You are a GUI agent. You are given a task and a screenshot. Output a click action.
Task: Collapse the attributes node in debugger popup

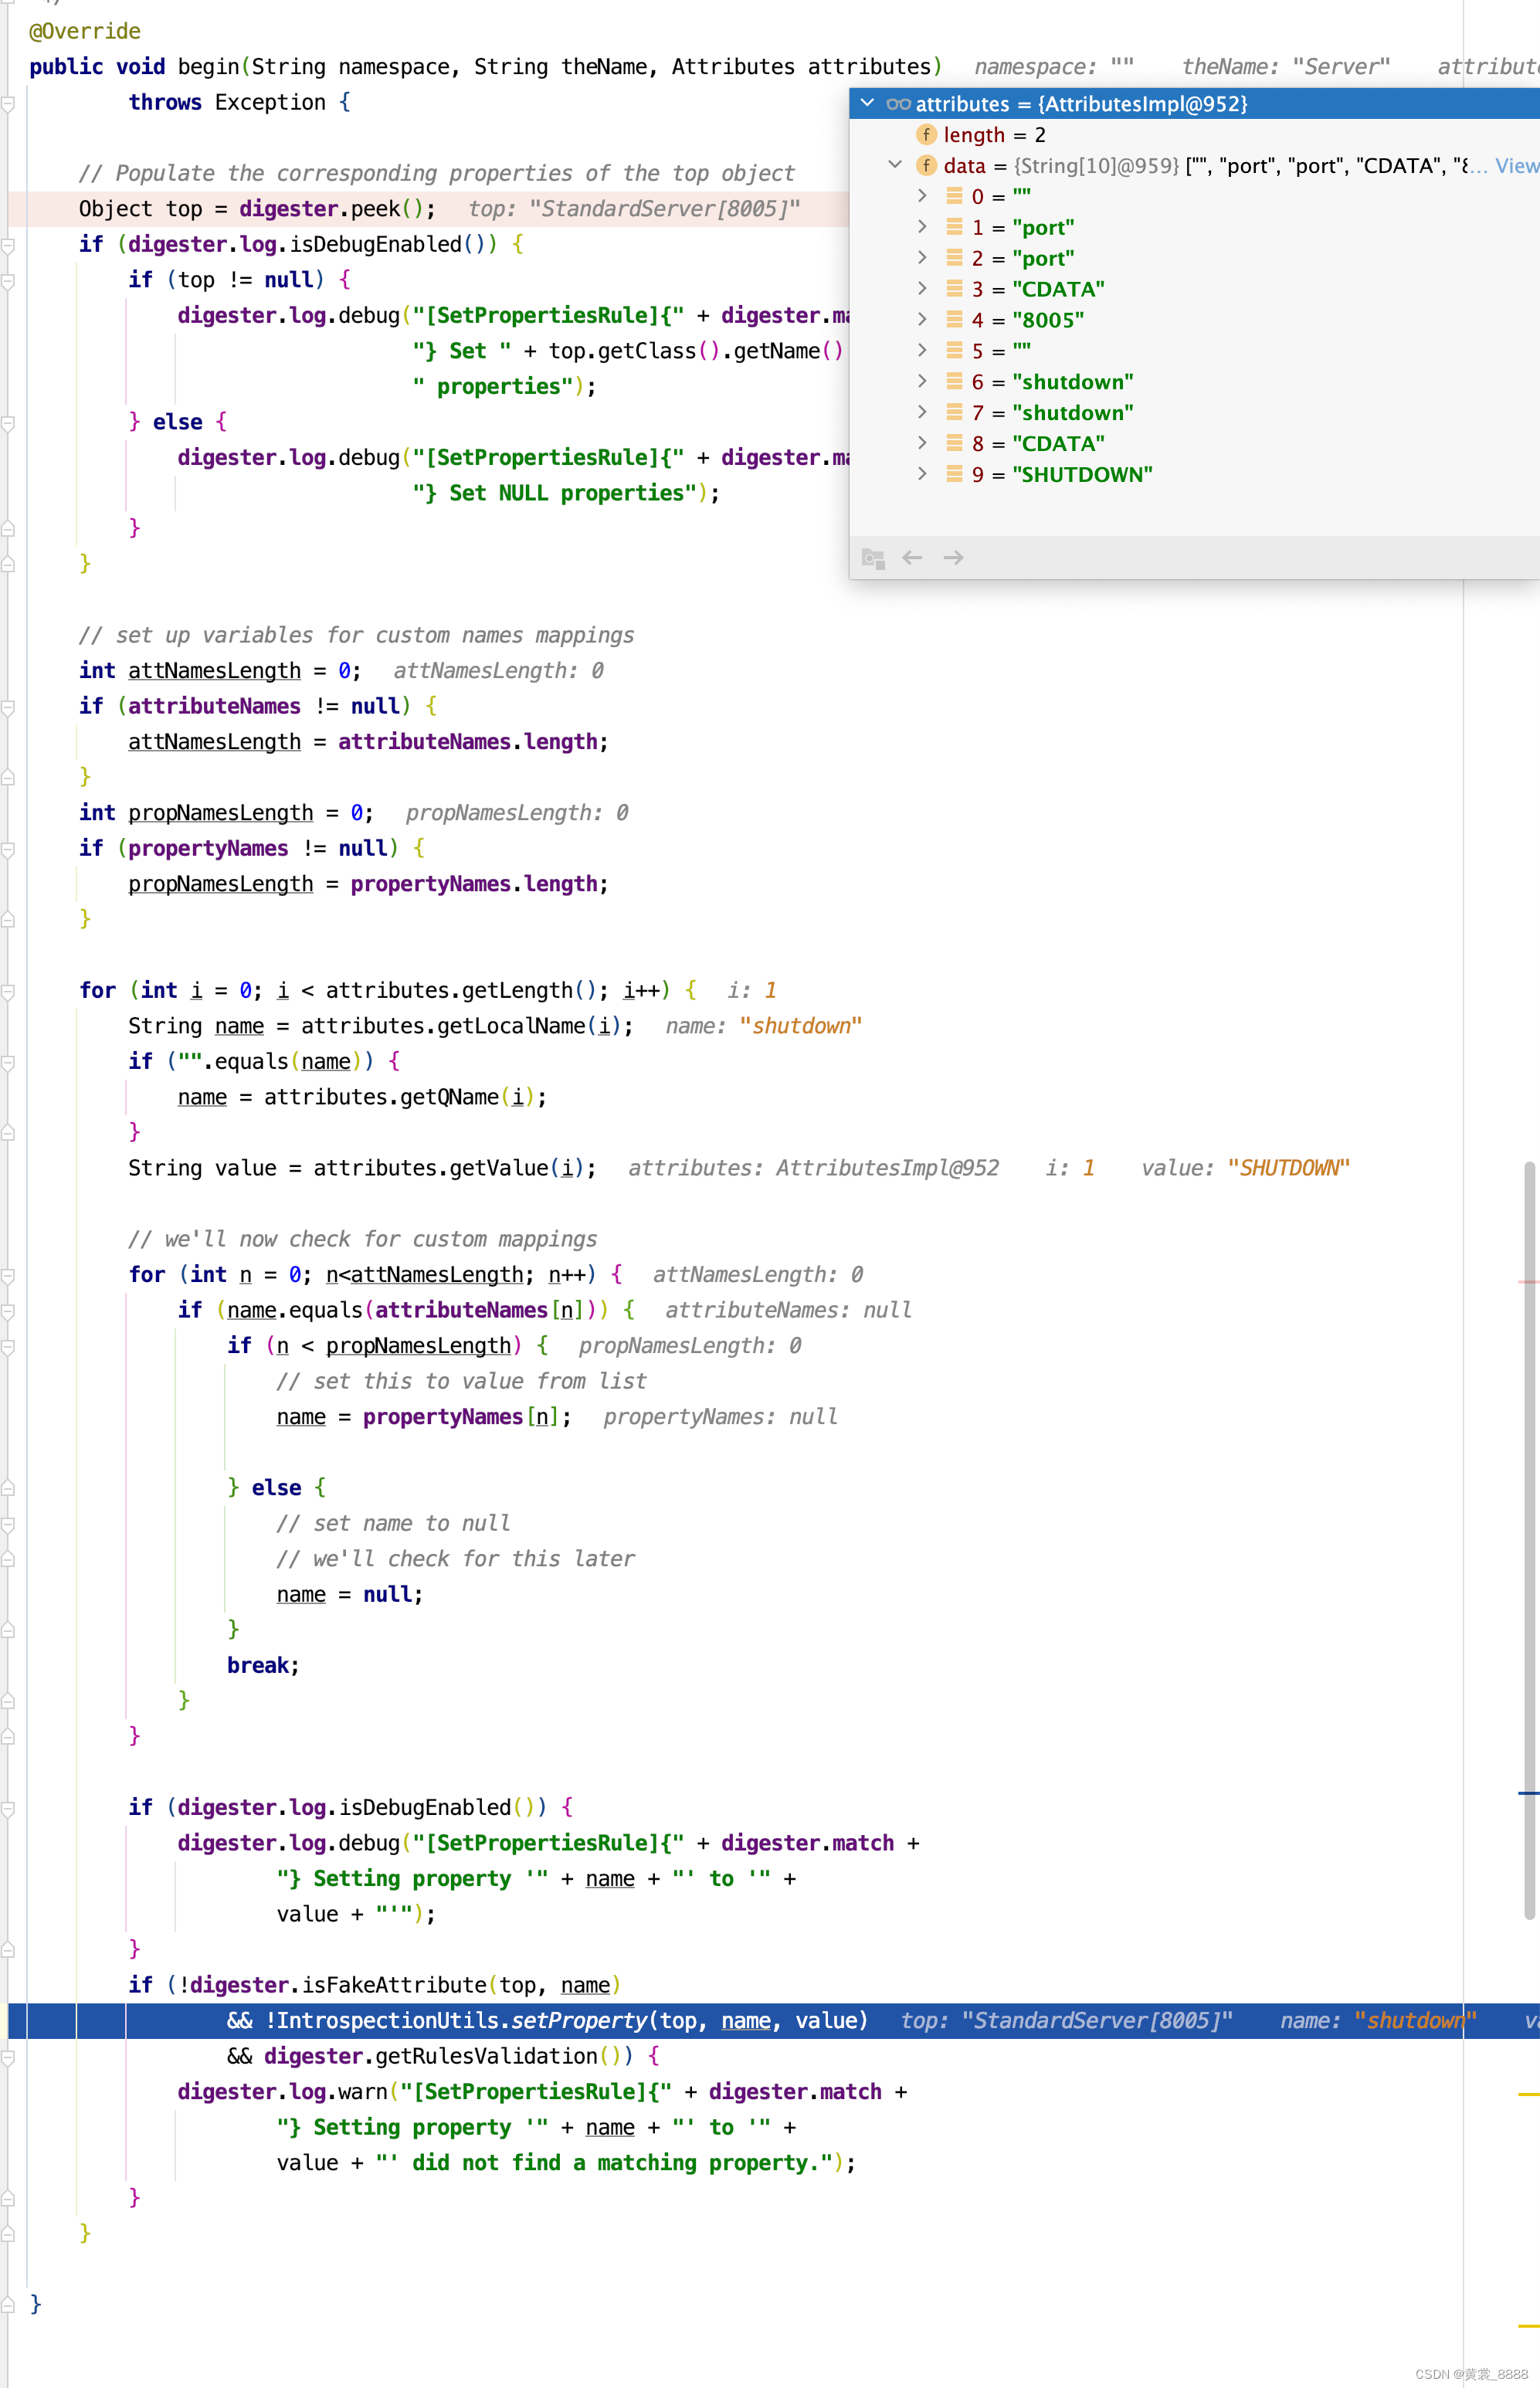click(867, 103)
